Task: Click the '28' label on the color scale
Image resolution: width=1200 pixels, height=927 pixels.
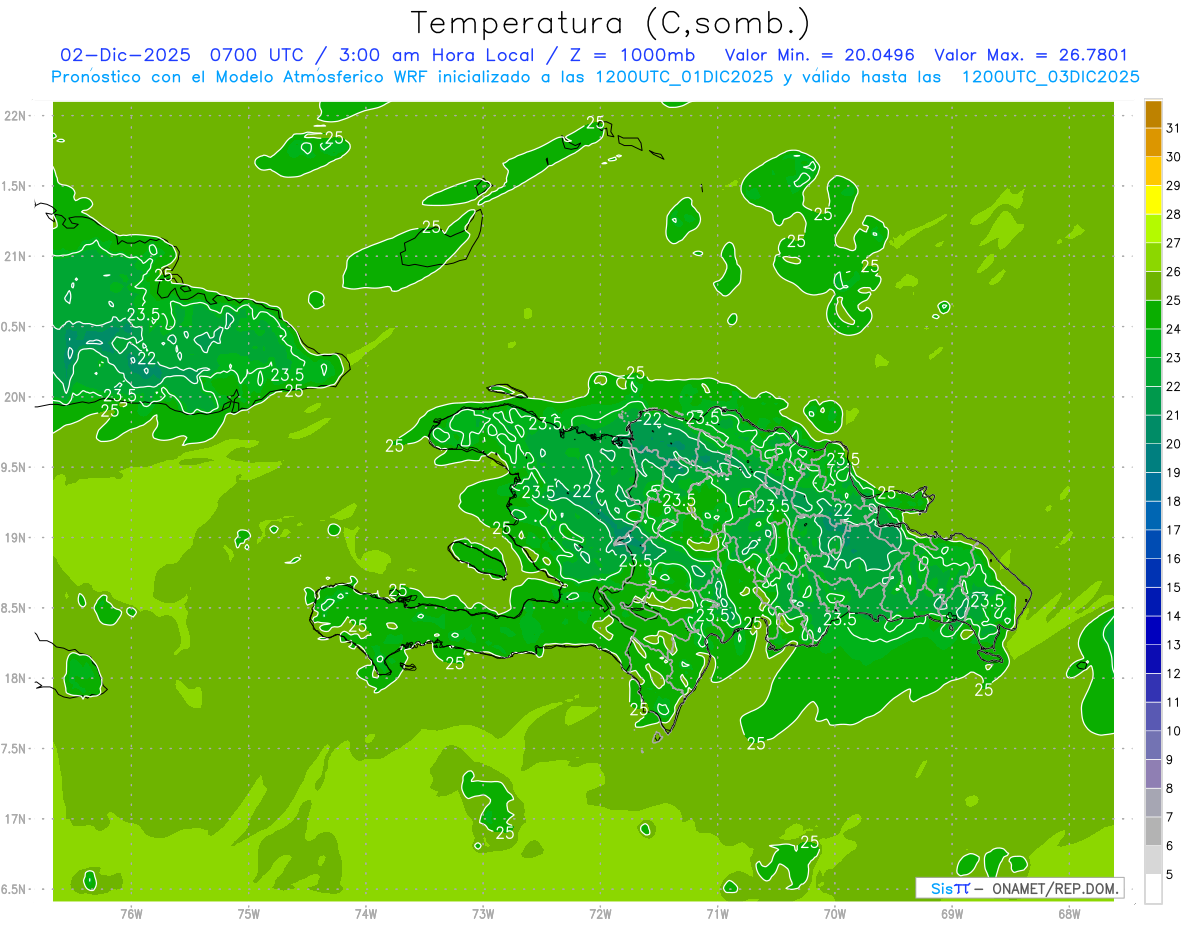Action: (x=1173, y=214)
